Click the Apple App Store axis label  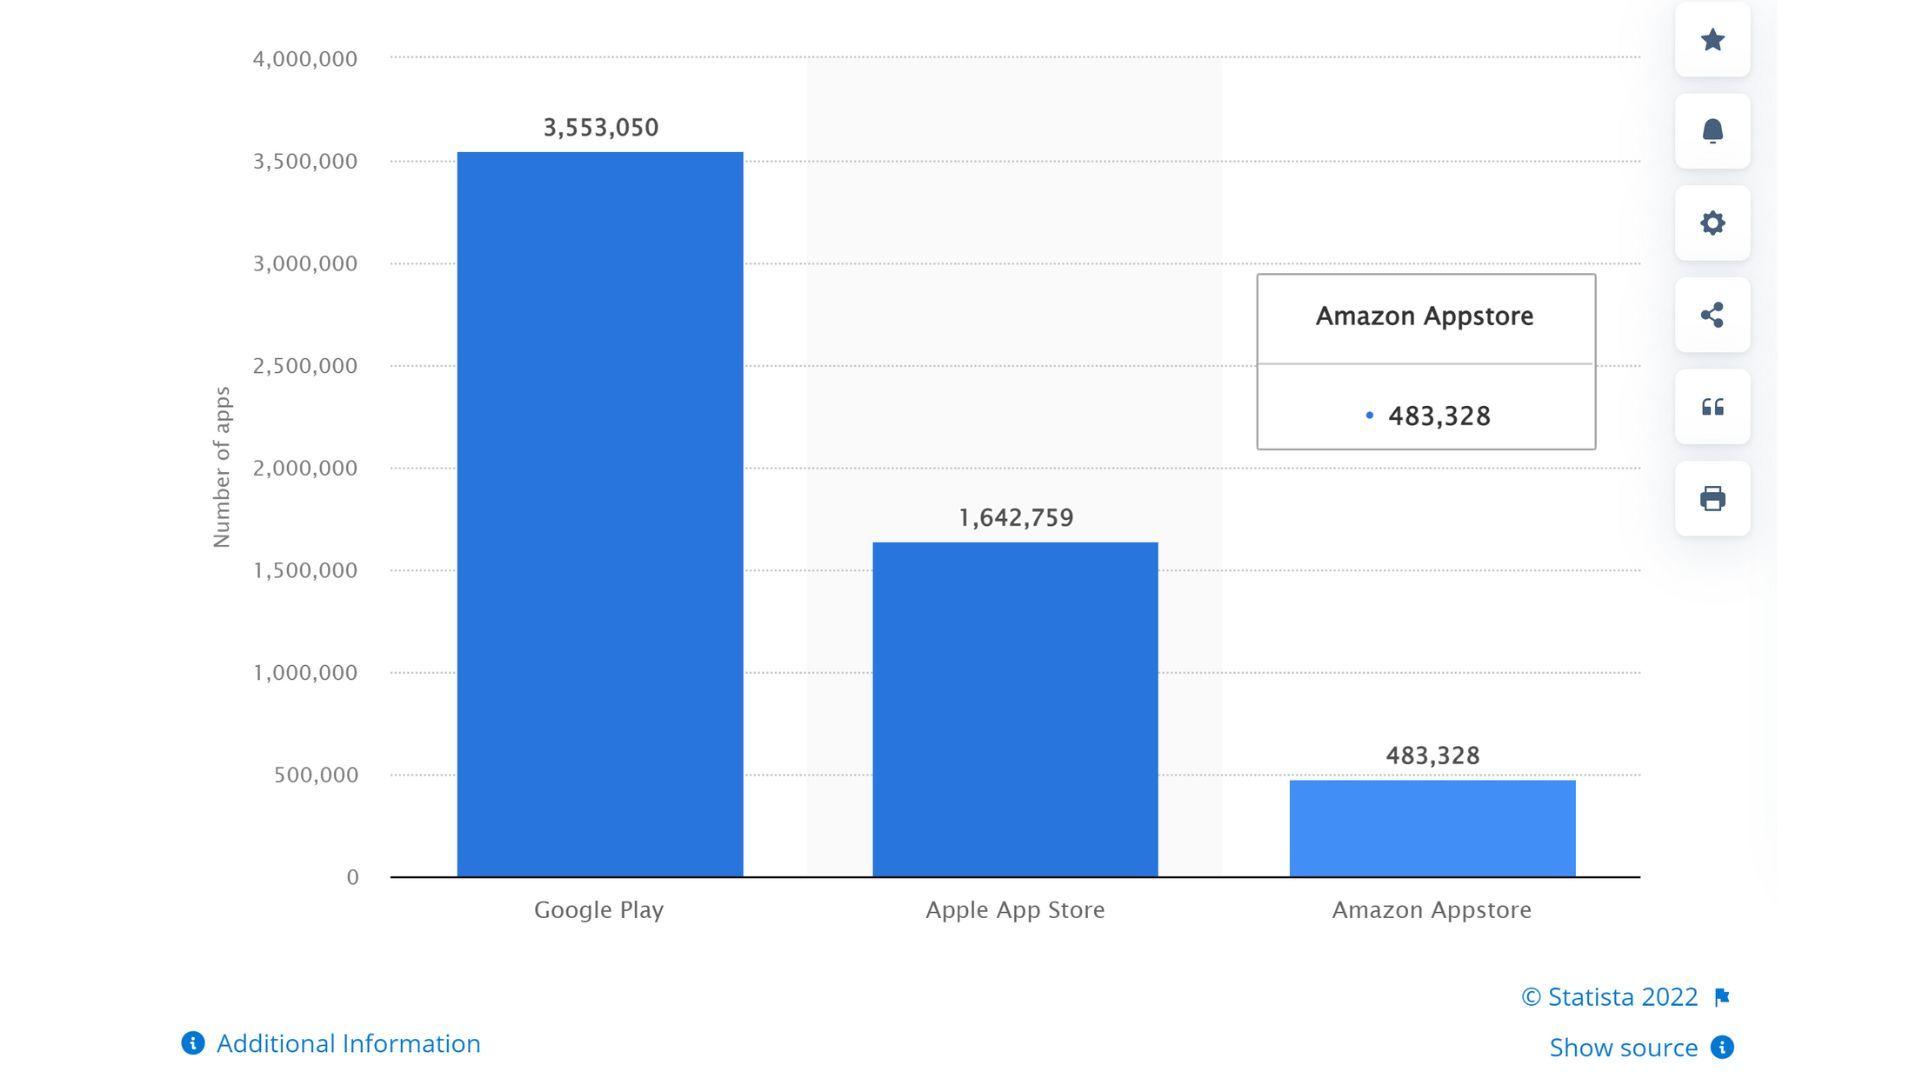pyautogui.click(x=1014, y=910)
